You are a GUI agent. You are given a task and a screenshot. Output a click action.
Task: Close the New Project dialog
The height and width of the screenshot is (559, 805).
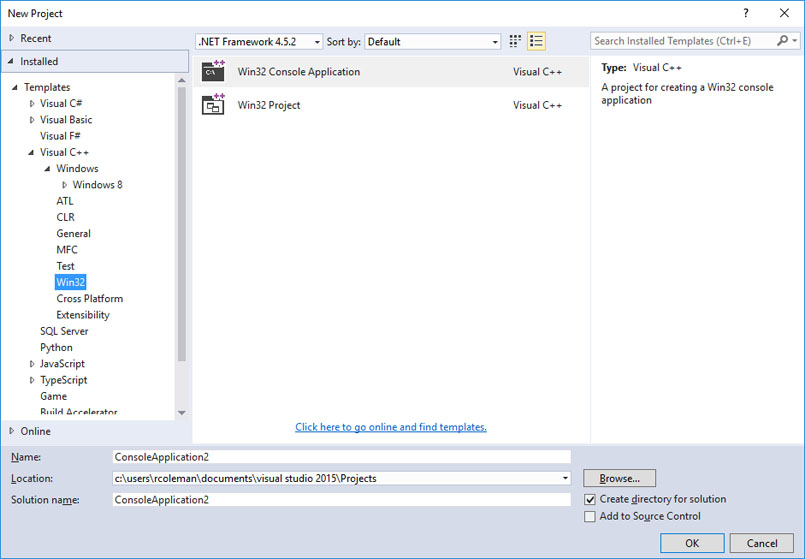(784, 13)
